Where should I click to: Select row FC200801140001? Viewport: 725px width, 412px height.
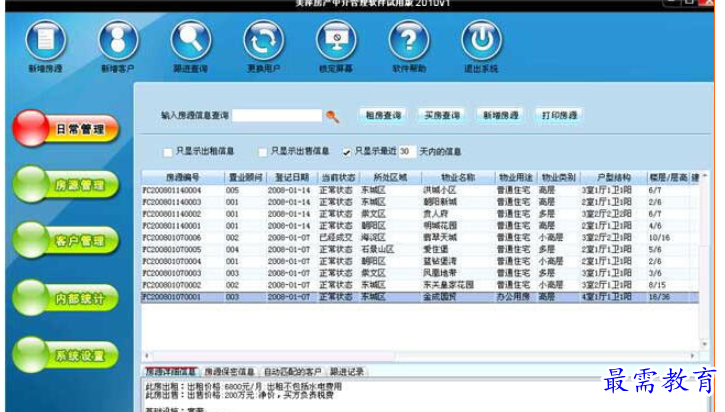(x=420, y=226)
